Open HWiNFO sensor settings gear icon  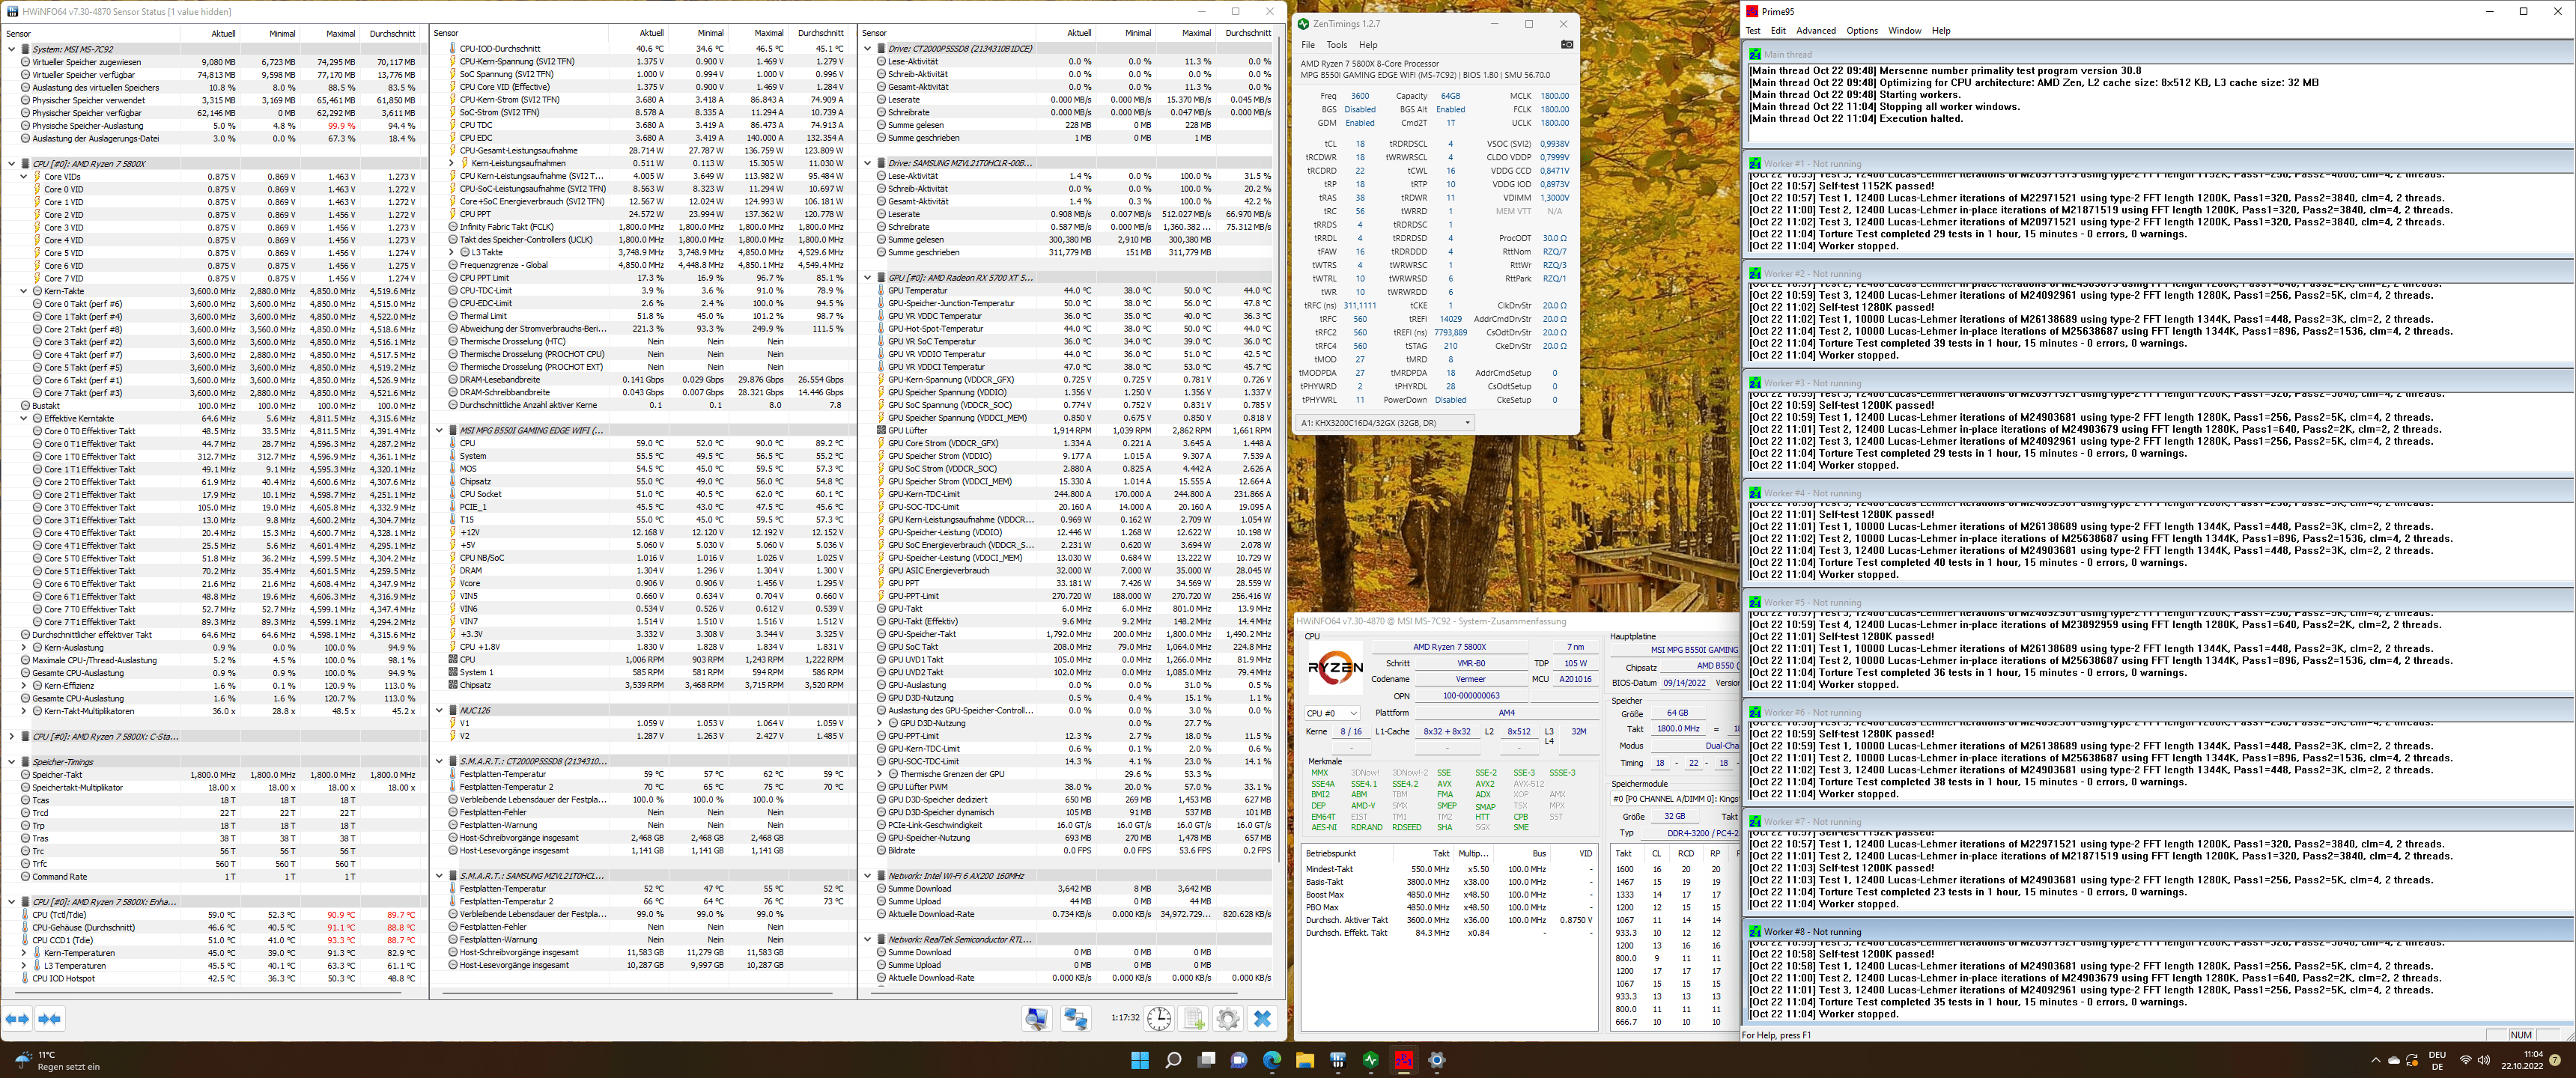(1228, 1019)
